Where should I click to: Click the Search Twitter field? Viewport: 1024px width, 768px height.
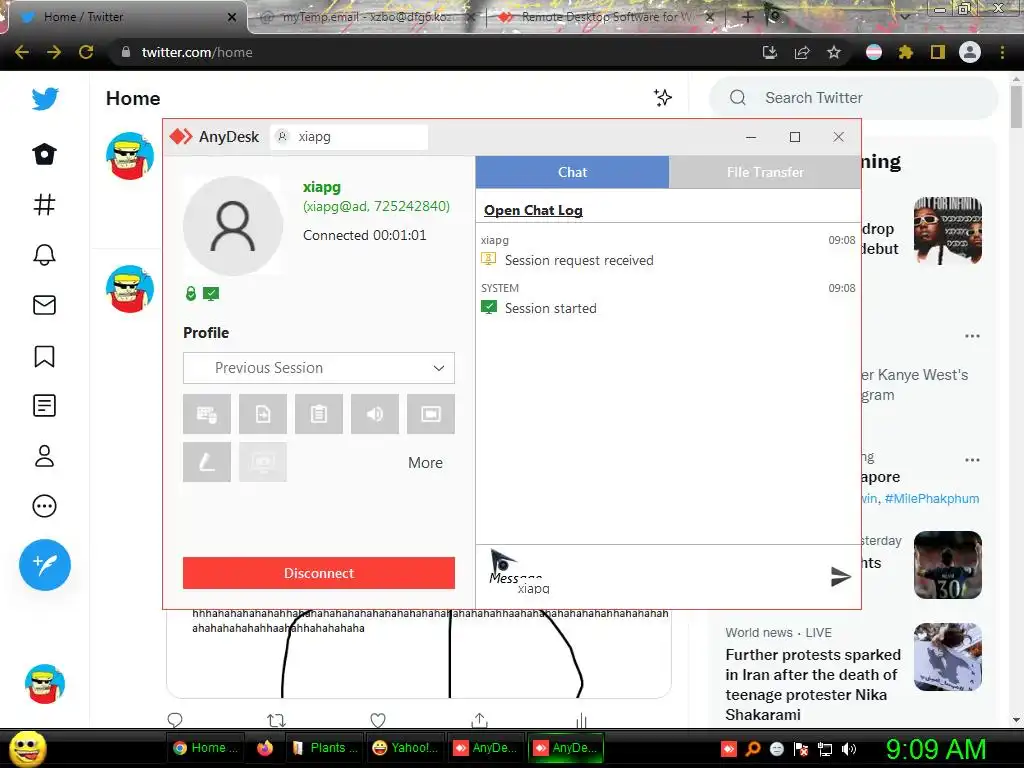[854, 98]
